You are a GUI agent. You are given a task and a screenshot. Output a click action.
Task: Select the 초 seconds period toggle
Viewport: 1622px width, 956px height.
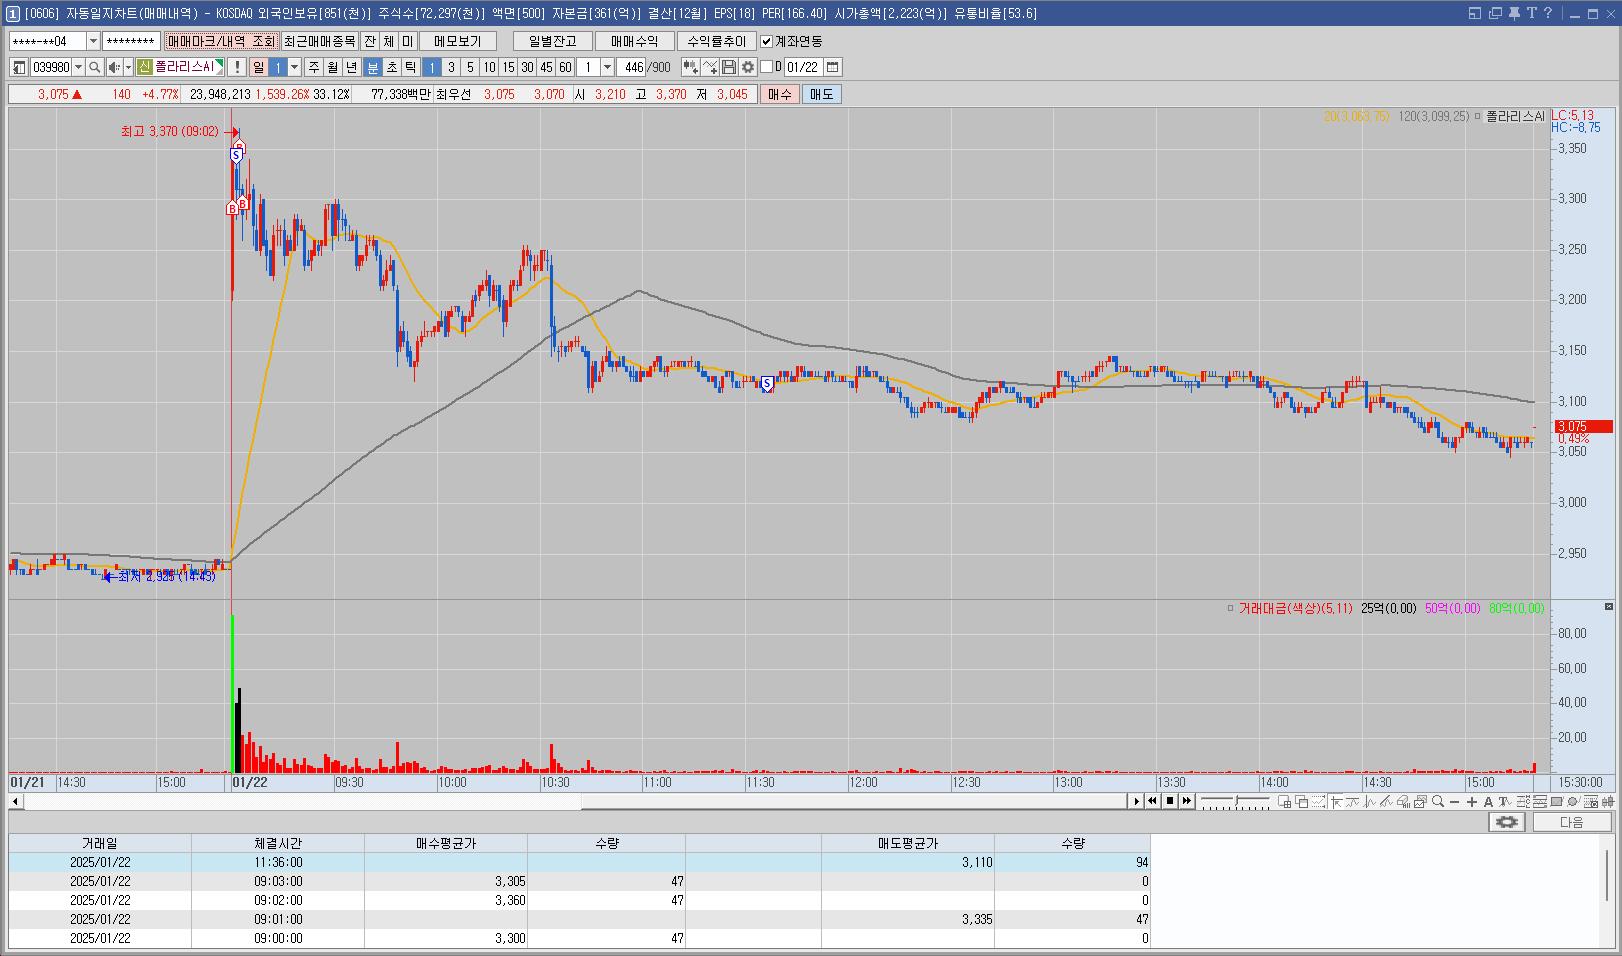pyautogui.click(x=392, y=67)
